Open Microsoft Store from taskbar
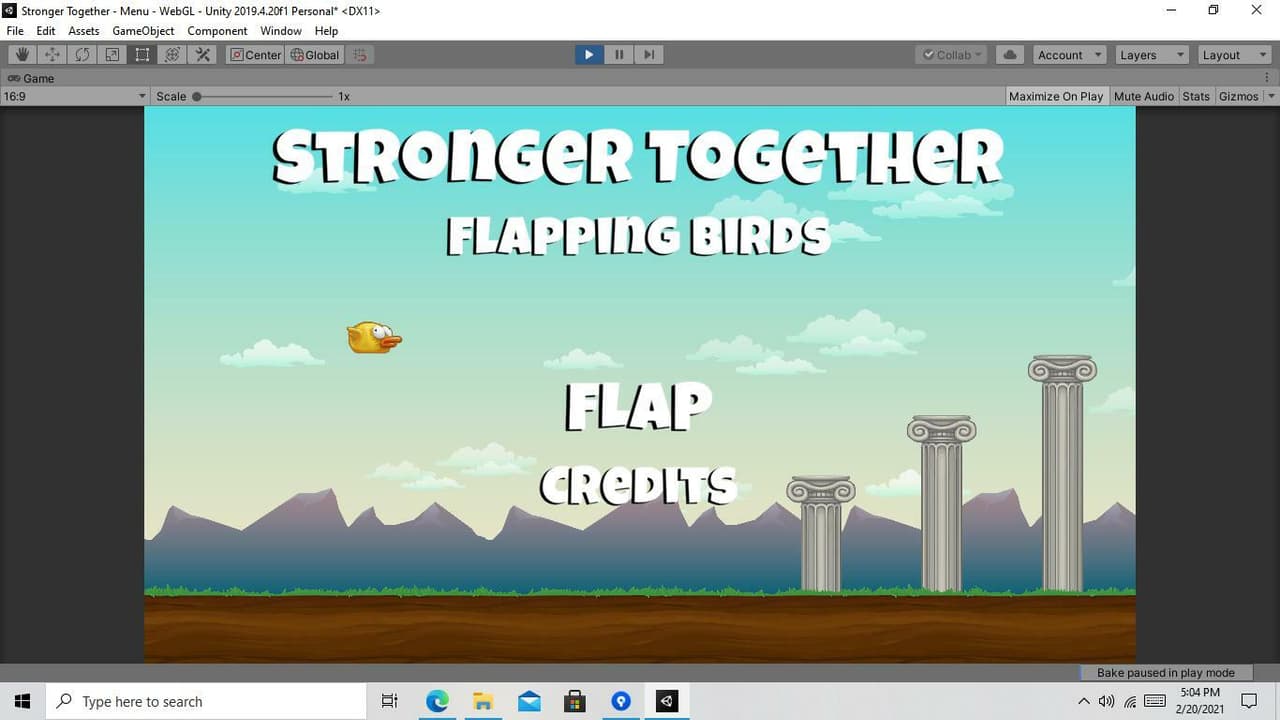 [x=575, y=701]
